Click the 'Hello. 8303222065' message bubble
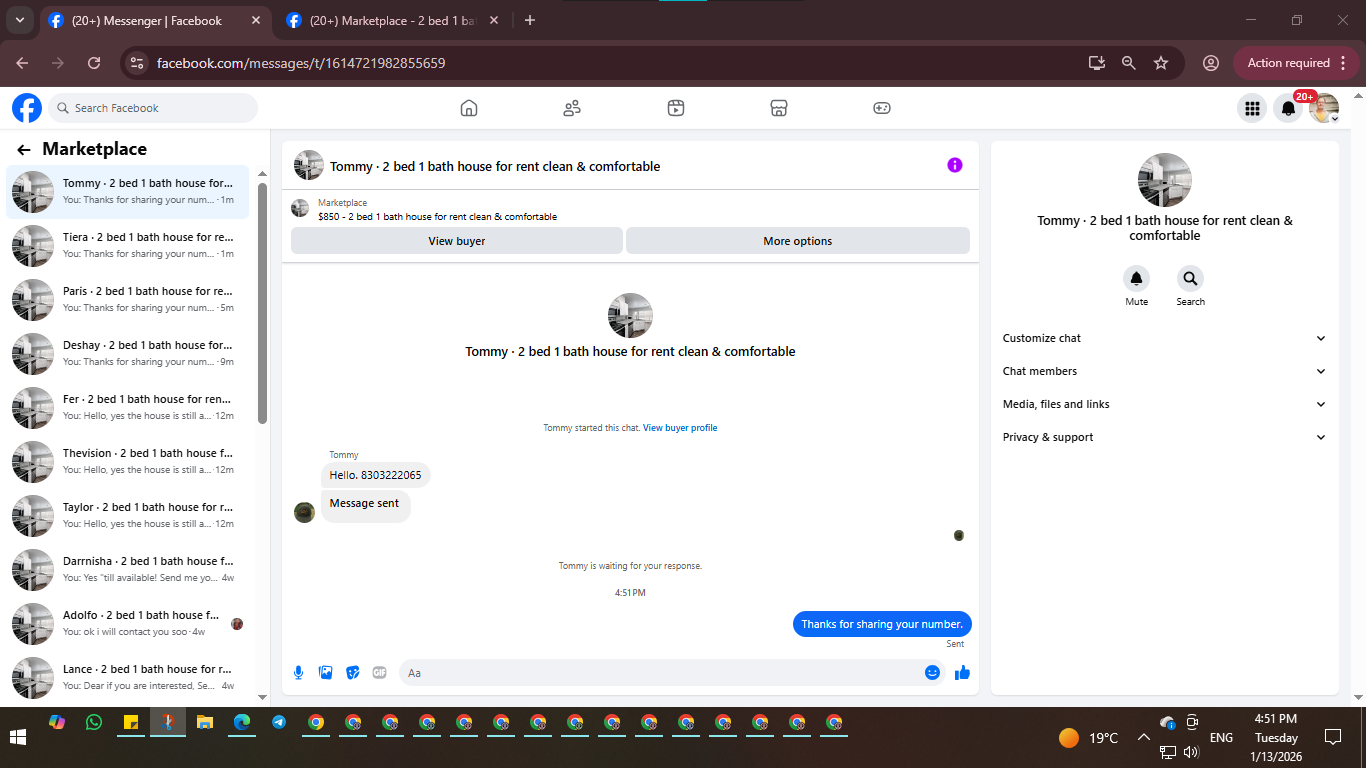 pyautogui.click(x=376, y=475)
